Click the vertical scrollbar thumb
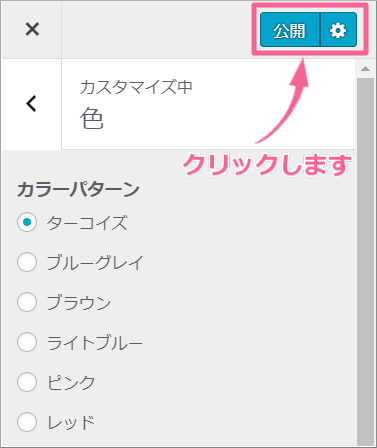Viewport: 377px width, 448px height. 366,262
